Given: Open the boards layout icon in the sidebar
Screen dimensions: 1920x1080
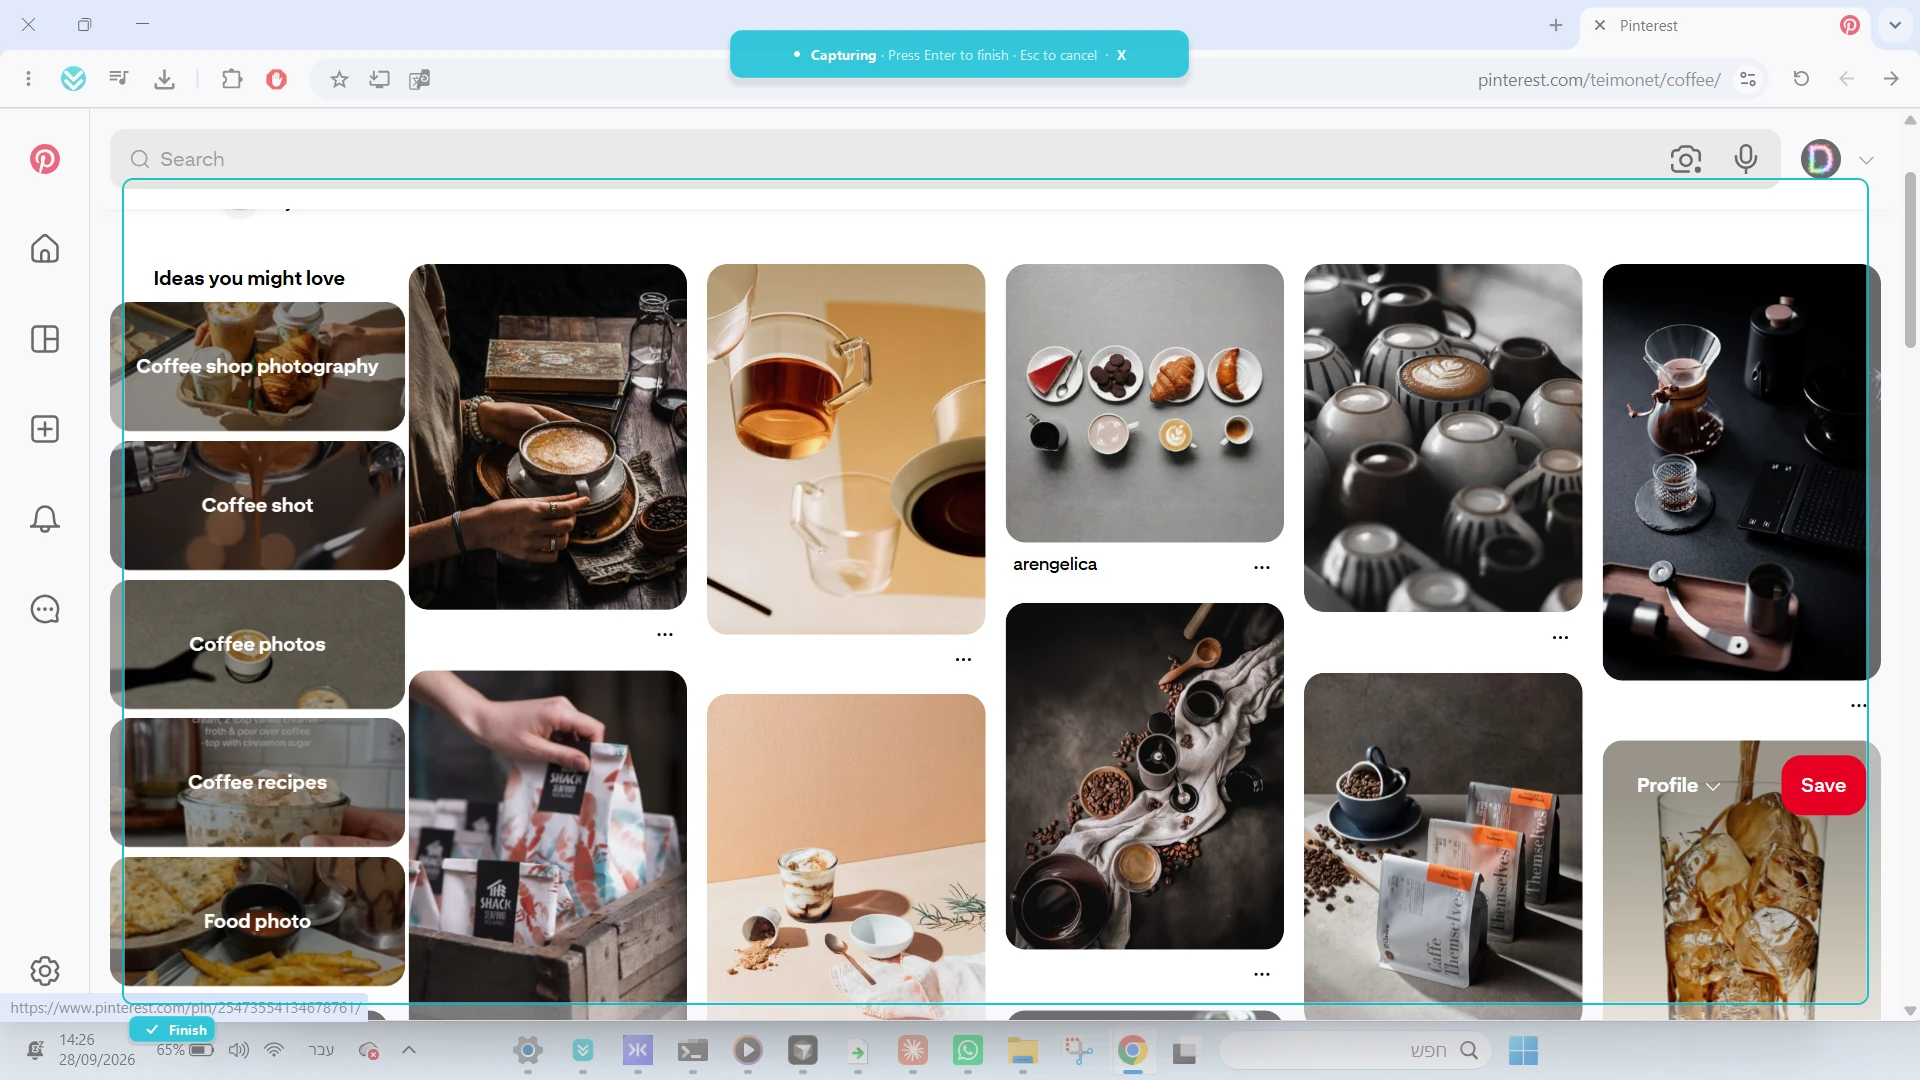Looking at the screenshot, I should 45,339.
